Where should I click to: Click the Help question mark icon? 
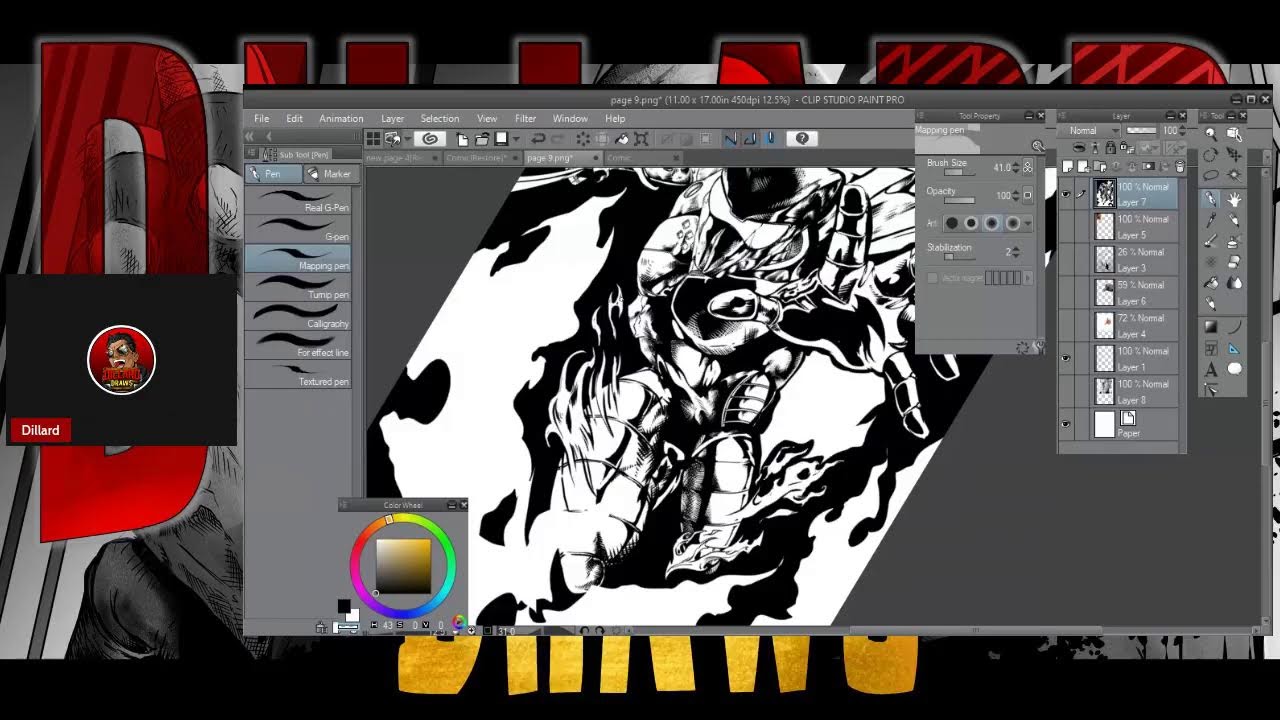(802, 139)
